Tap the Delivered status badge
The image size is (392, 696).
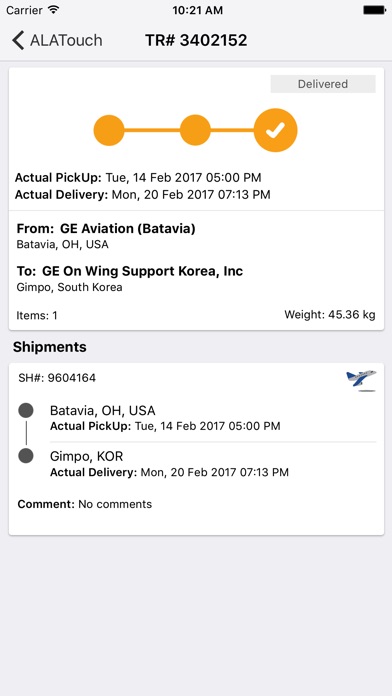[x=323, y=84]
